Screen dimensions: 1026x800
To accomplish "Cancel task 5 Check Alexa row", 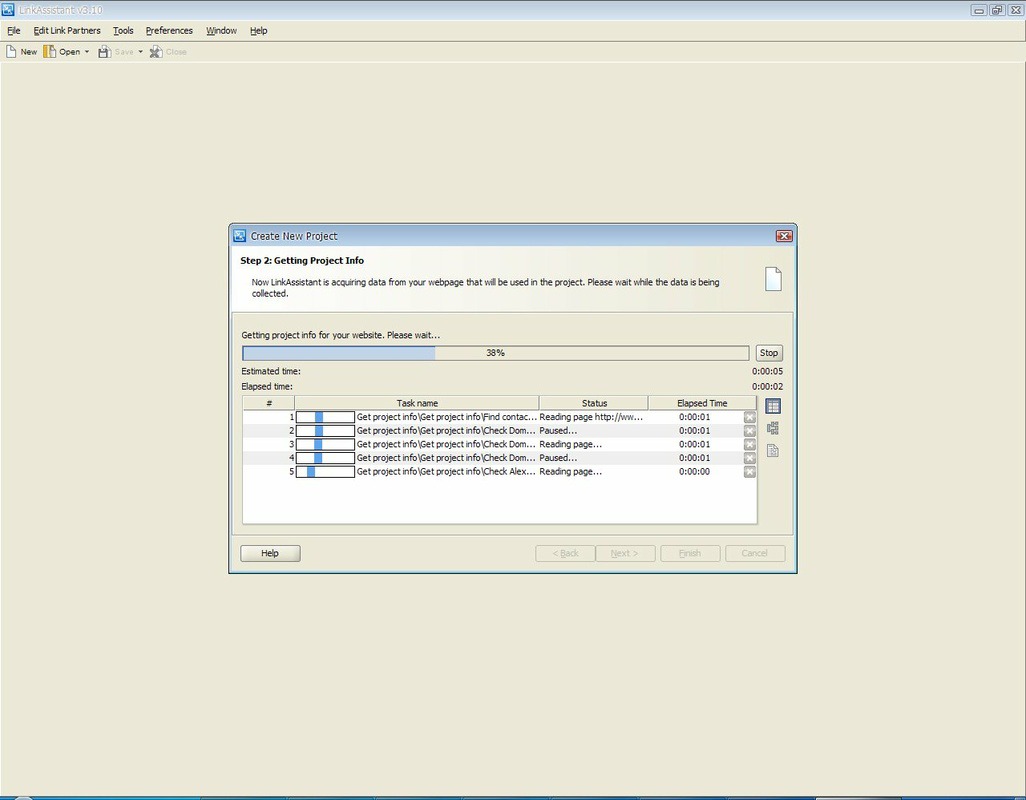I will click(x=750, y=472).
